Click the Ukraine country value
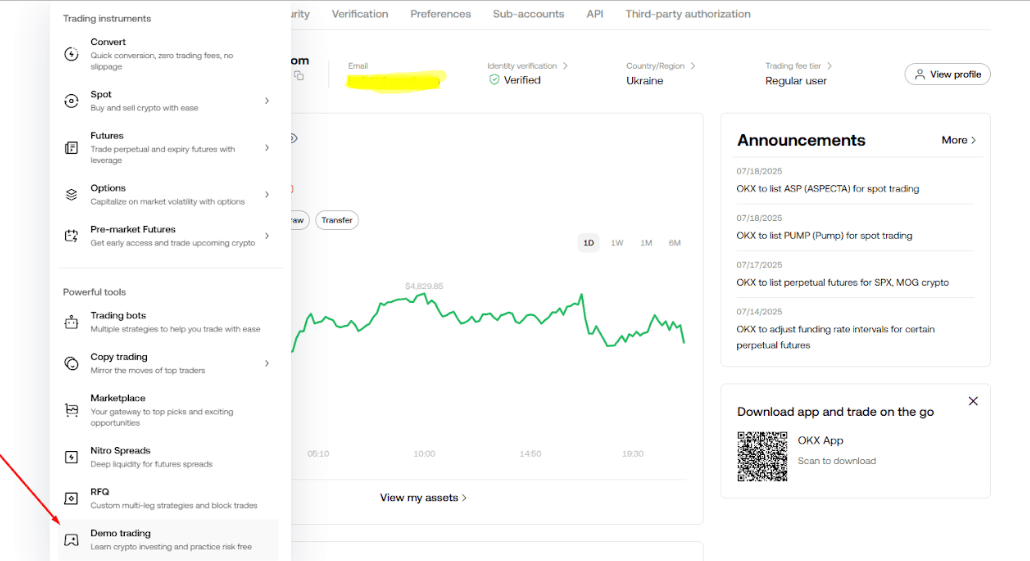 pyautogui.click(x=644, y=81)
